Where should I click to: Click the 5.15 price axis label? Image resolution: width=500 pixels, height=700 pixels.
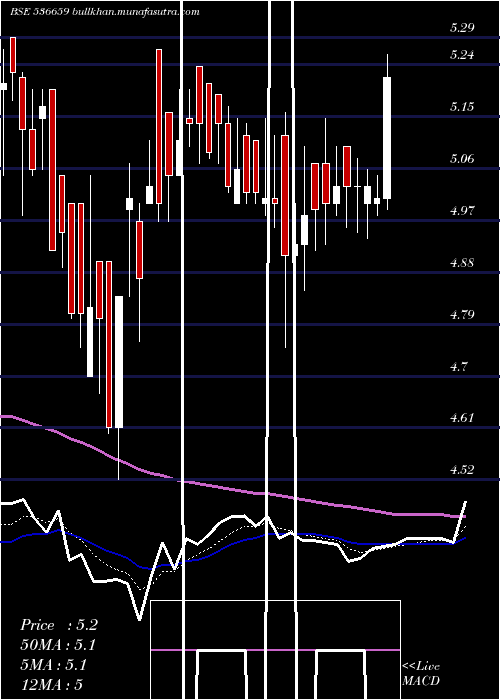462,107
